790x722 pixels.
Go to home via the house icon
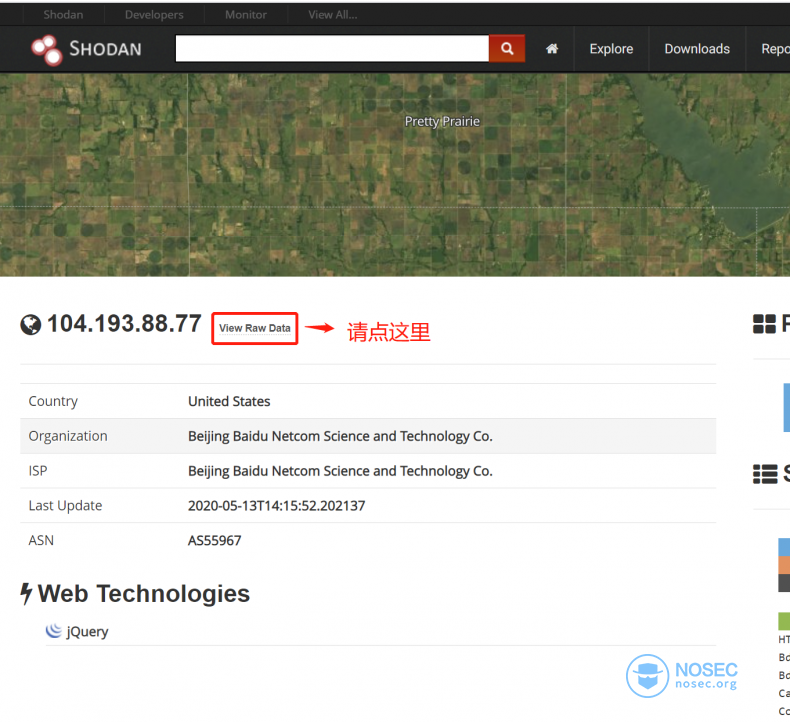[x=552, y=49]
